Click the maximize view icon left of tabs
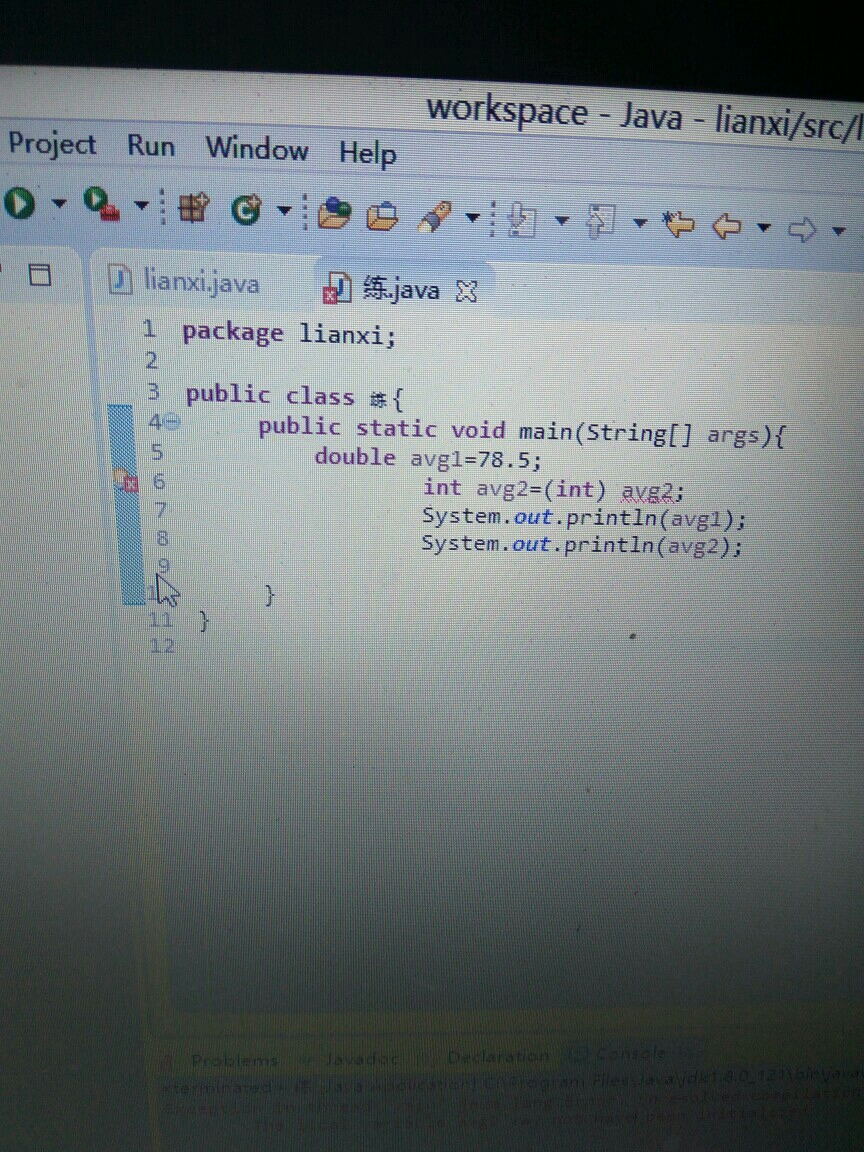This screenshot has width=864, height=1152. point(40,275)
